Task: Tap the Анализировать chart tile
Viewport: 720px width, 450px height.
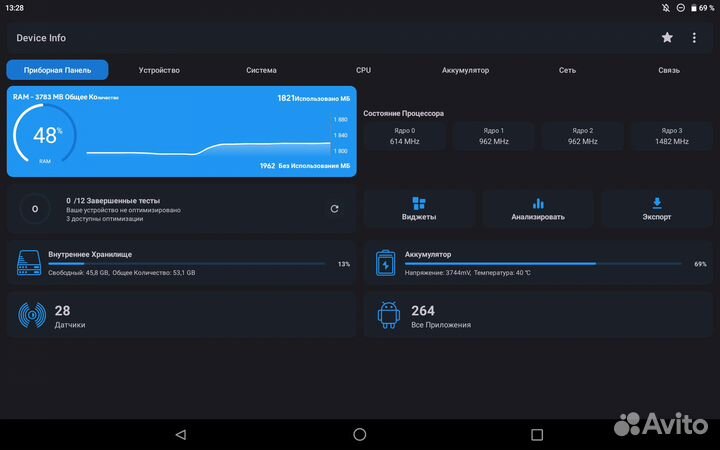Action: 538,208
